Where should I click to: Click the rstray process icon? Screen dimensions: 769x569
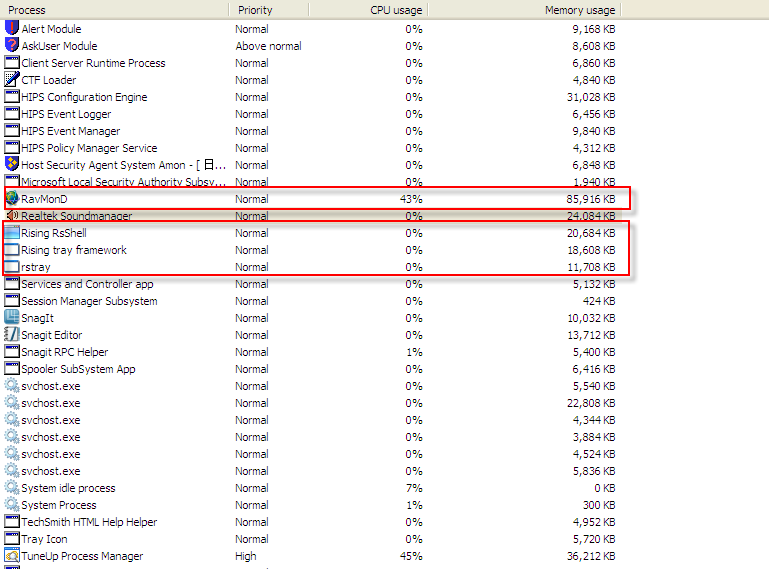(x=12, y=266)
